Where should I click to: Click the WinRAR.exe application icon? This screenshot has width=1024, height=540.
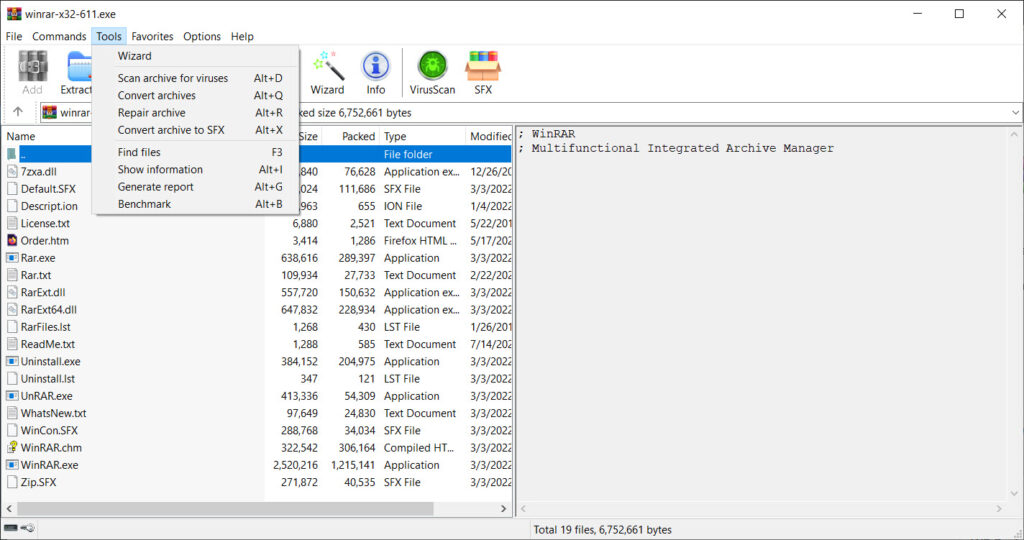12,465
